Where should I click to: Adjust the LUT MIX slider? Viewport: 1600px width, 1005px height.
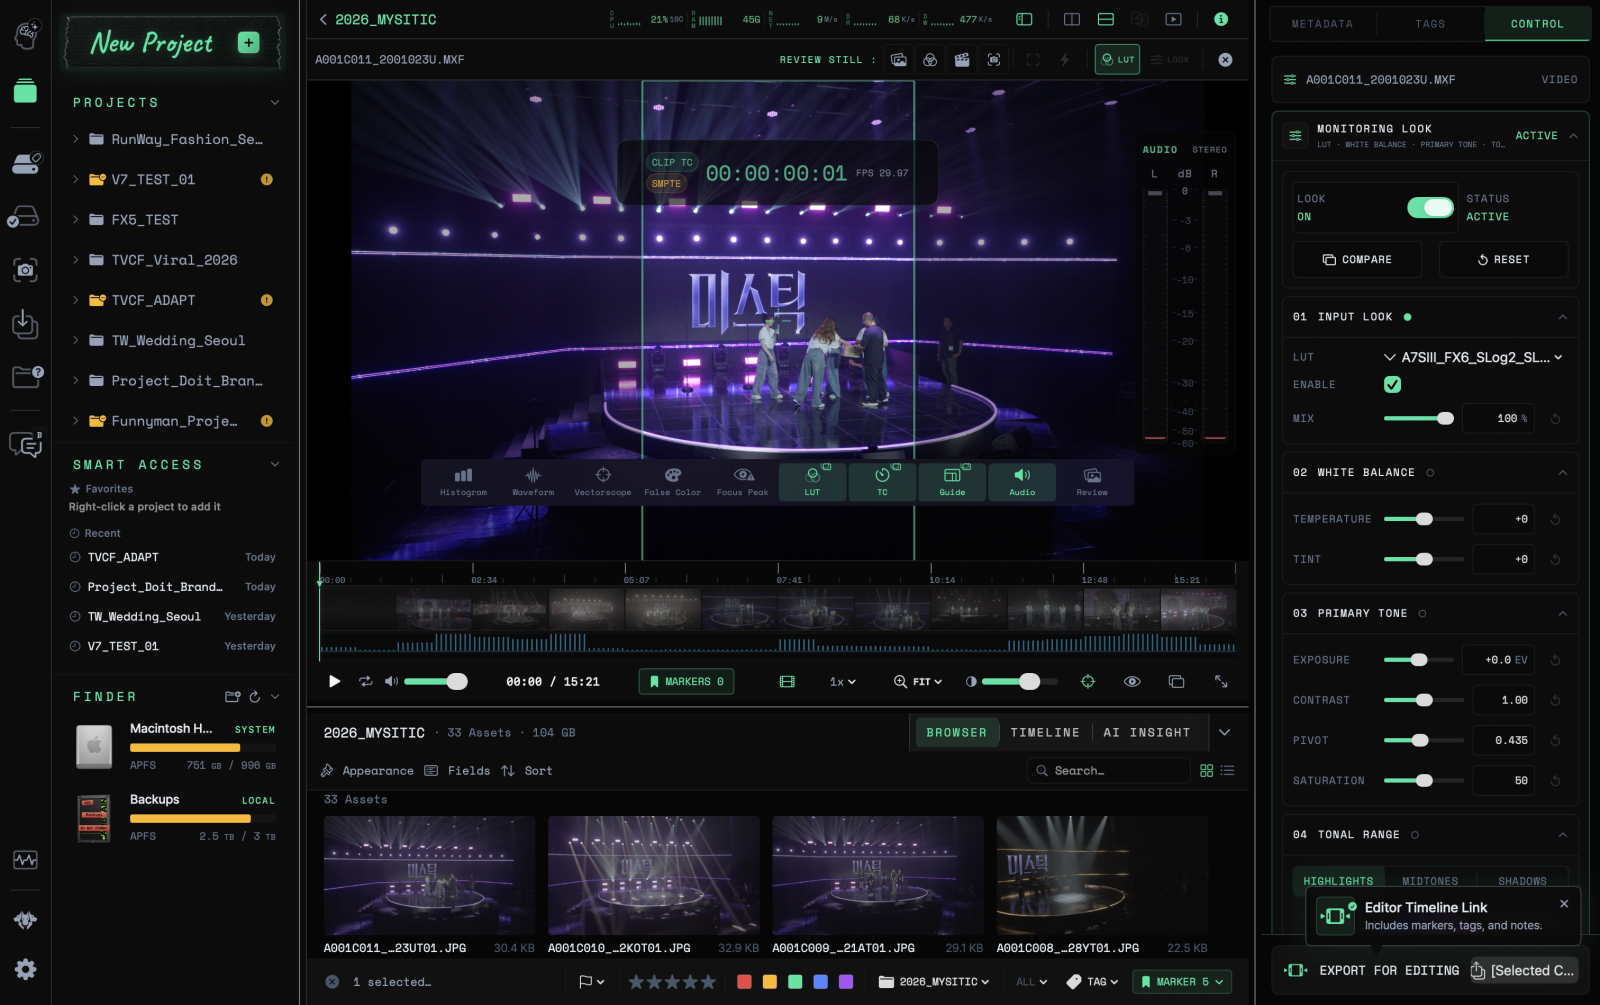coord(1418,418)
